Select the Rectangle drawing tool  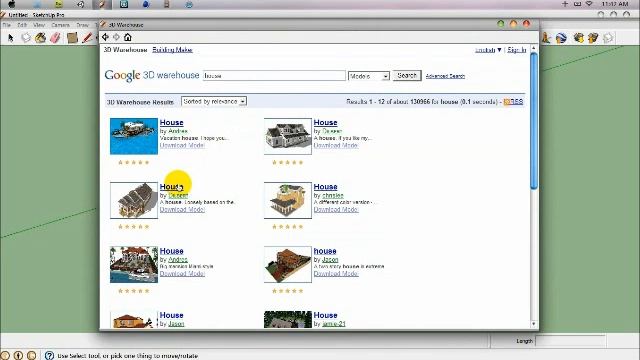(x=72, y=38)
